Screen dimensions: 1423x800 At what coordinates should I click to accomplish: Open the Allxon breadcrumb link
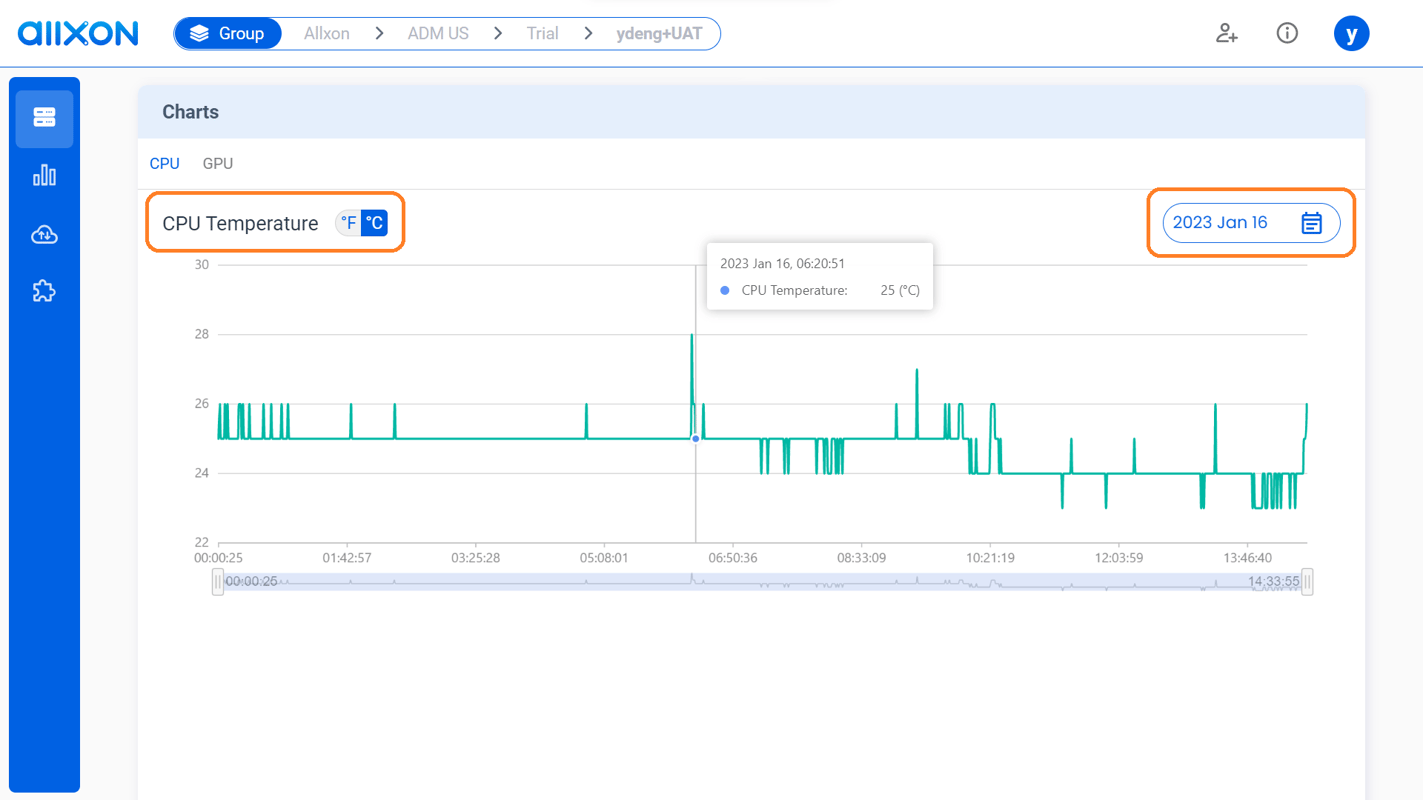coord(326,33)
